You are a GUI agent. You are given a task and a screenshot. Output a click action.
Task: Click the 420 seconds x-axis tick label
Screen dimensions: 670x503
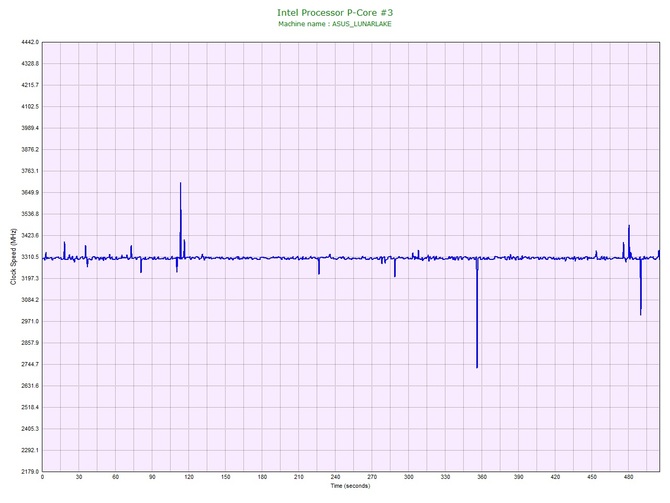[x=555, y=477]
